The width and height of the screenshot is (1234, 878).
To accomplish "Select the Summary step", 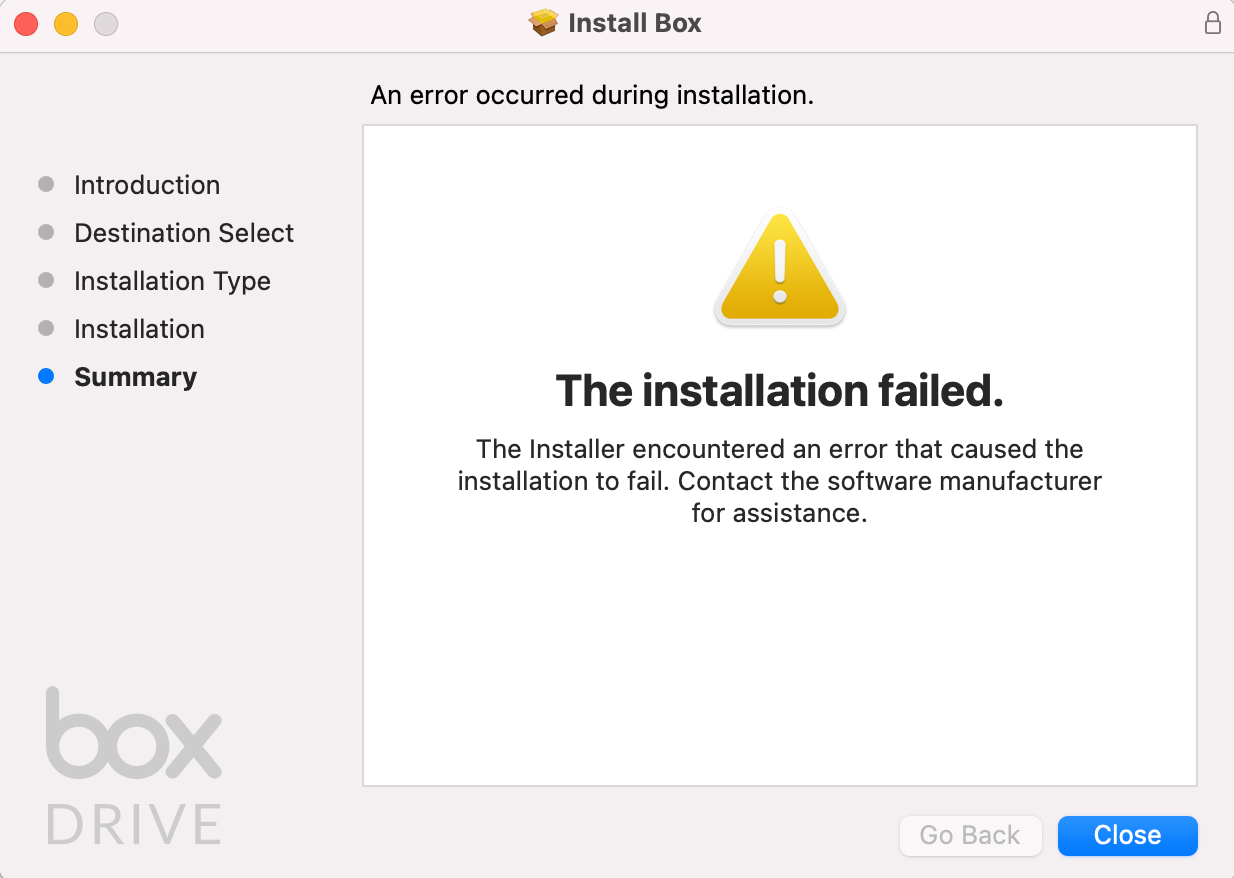I will pyautogui.click(x=135, y=377).
